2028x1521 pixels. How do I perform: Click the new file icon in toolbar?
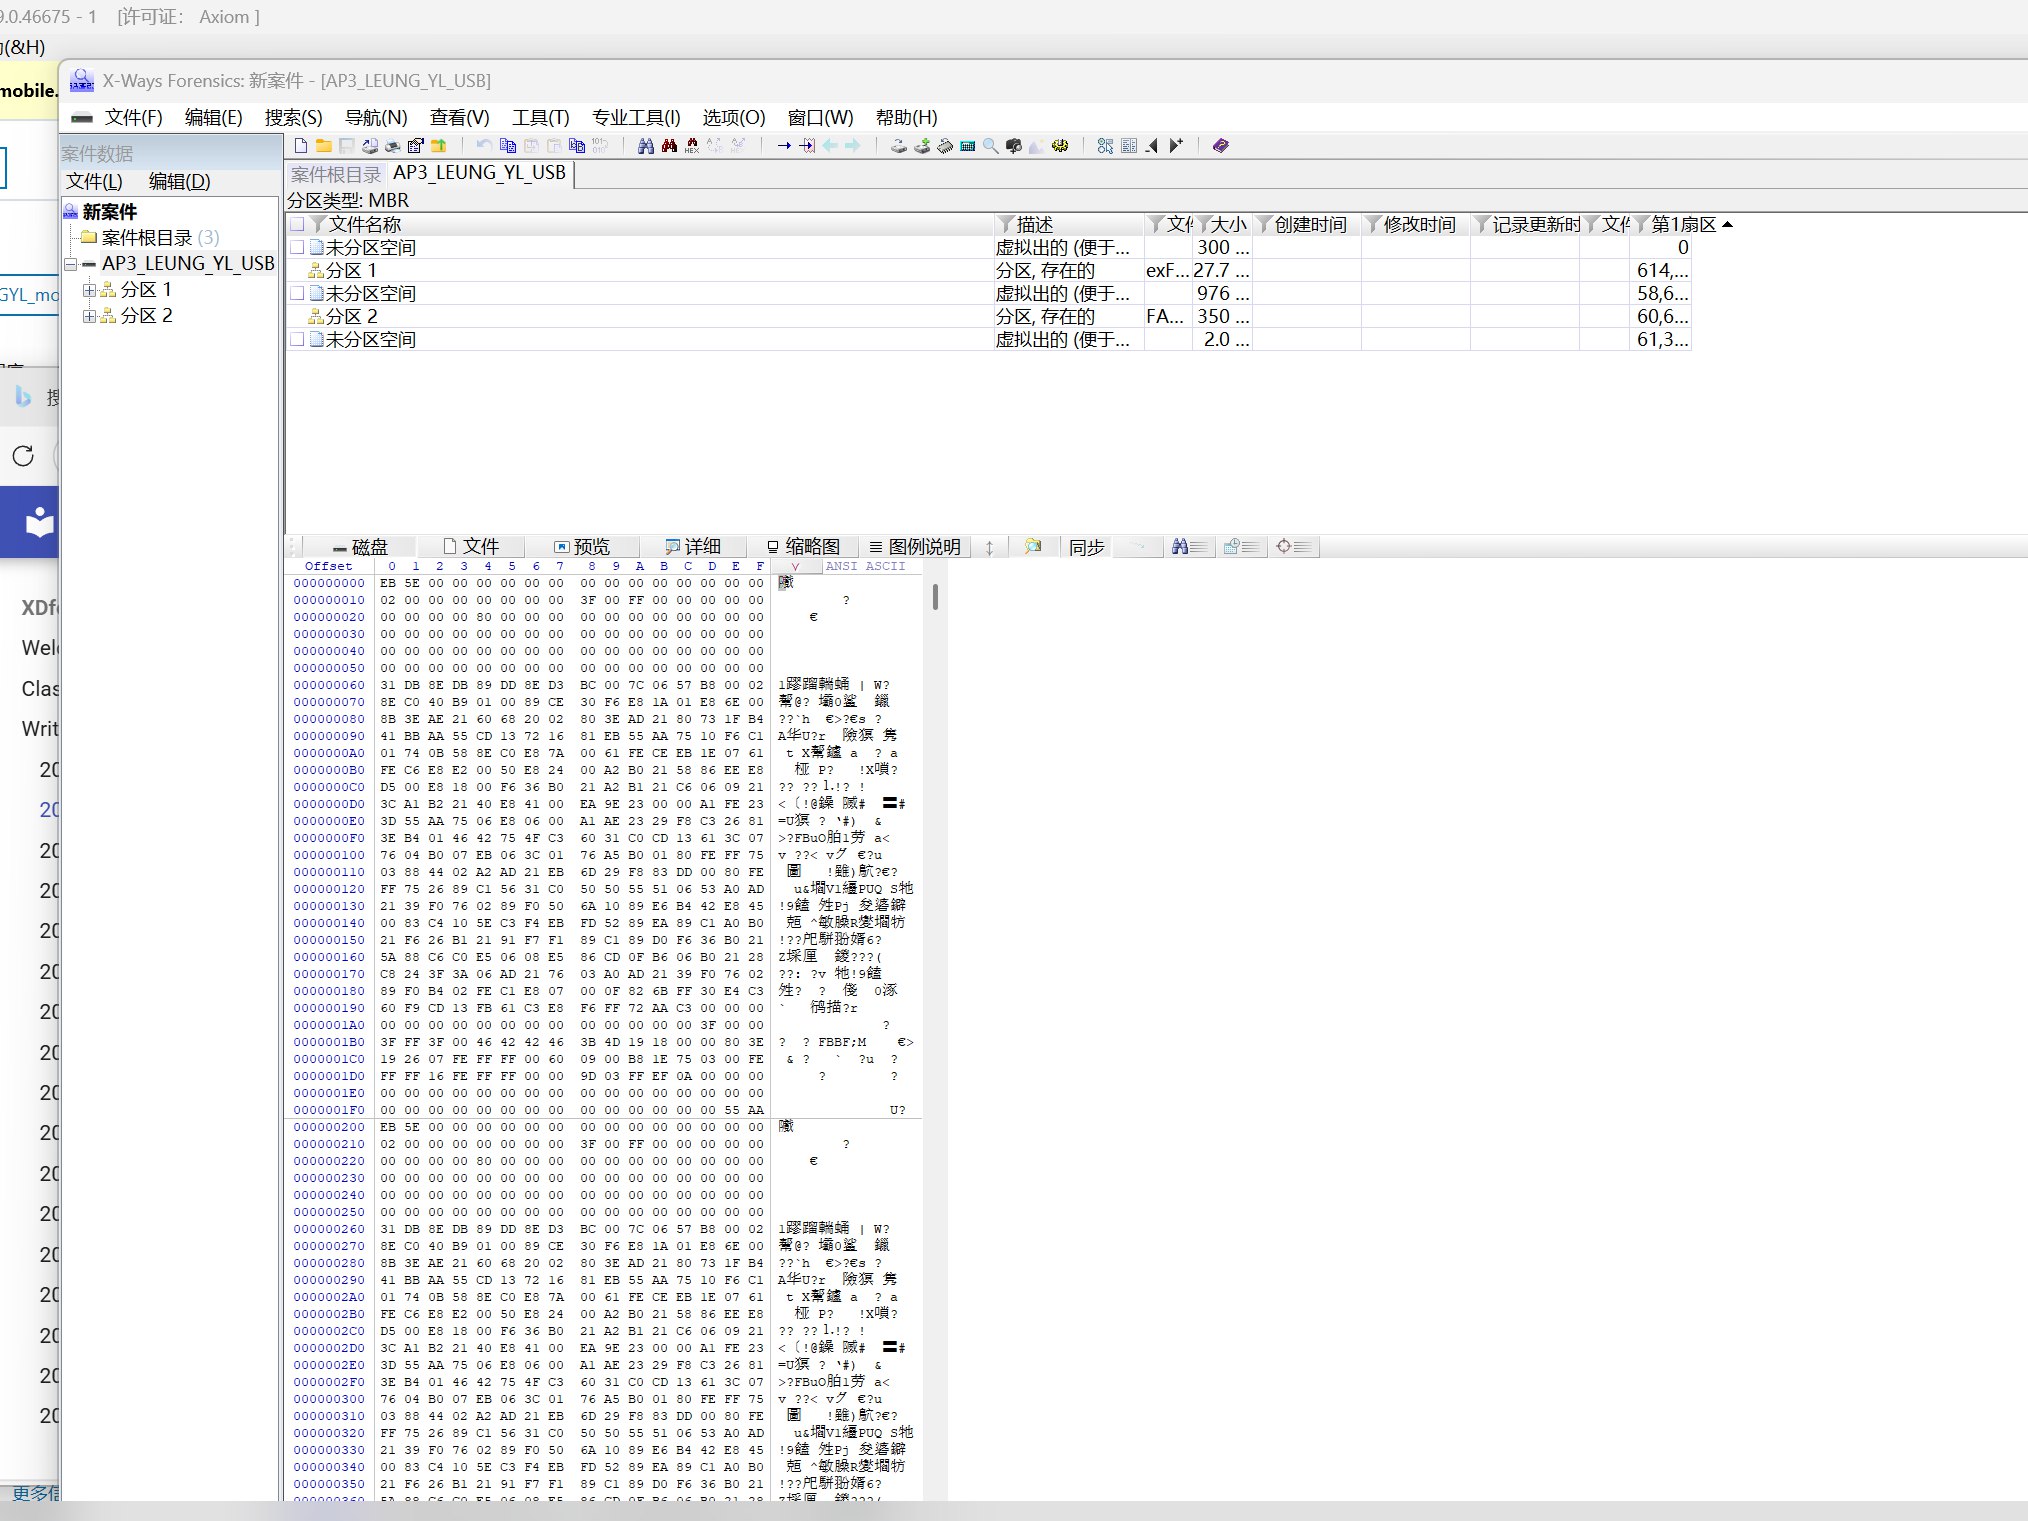301,146
